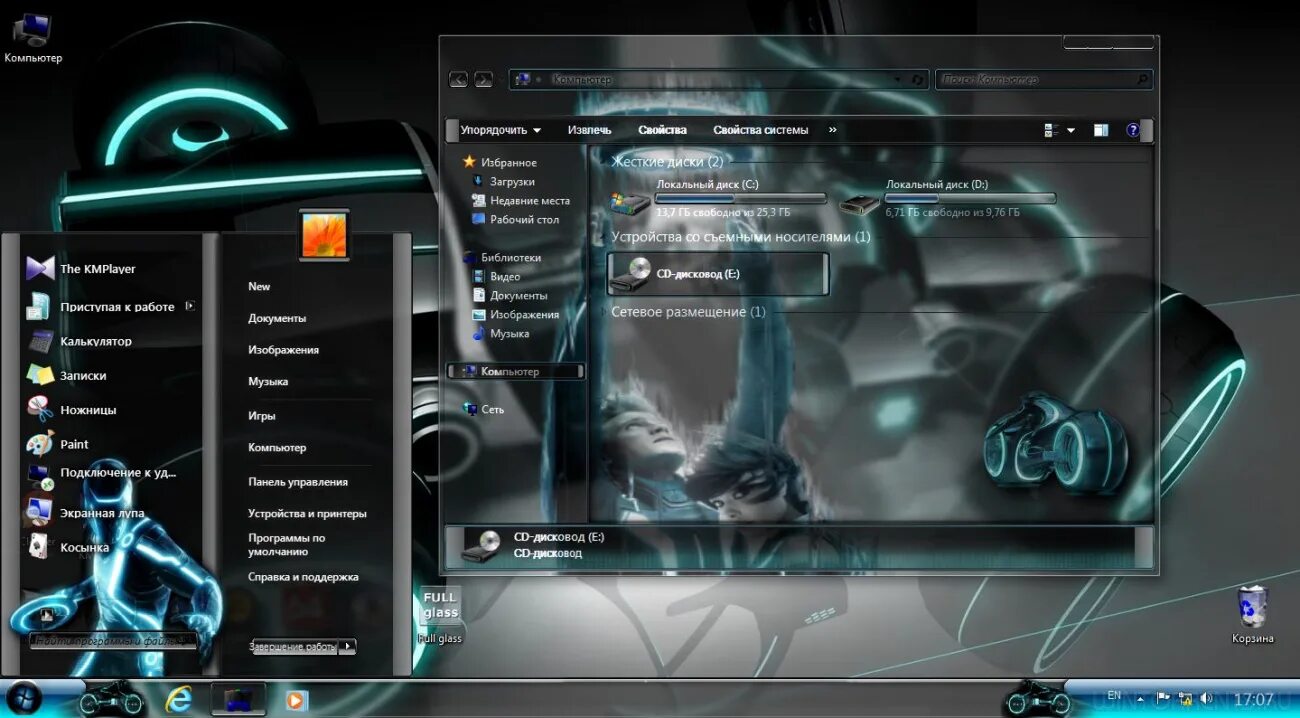Open Музыка from Start menu
Screen dimensions: 1300x718
(x=268, y=382)
